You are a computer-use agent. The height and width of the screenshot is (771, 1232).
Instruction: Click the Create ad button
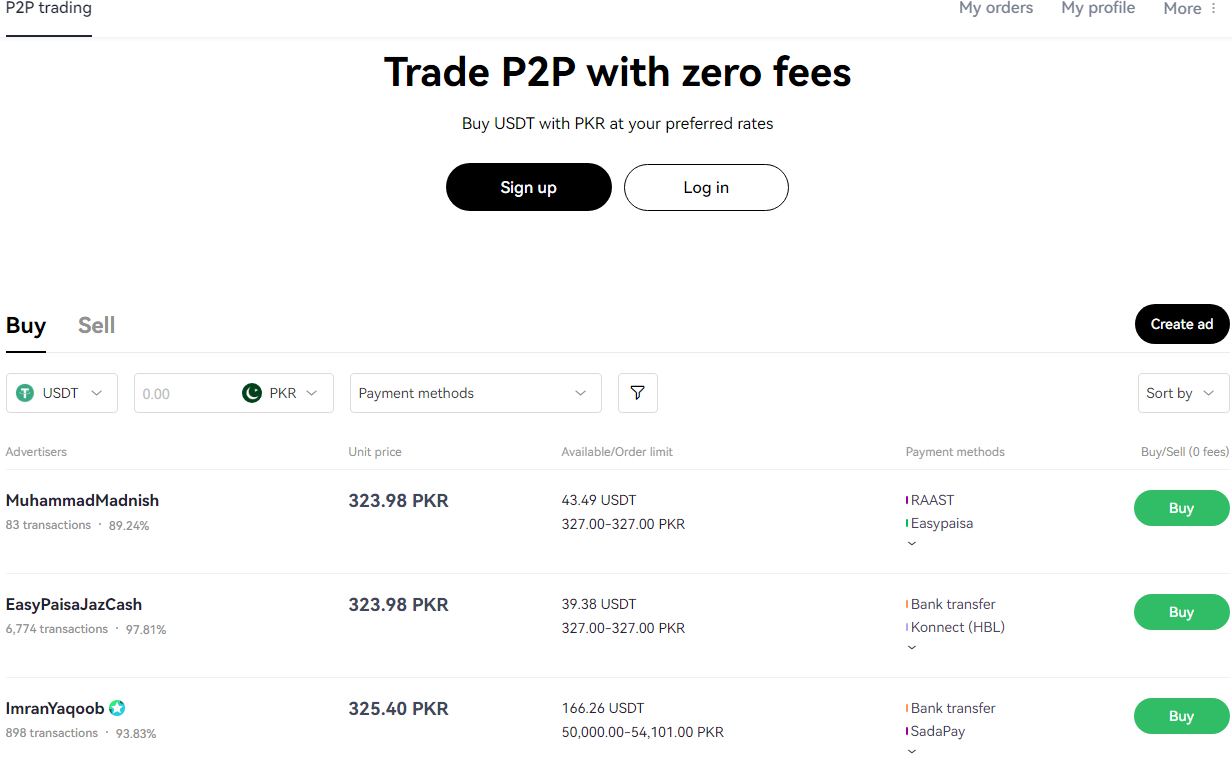coord(1182,324)
